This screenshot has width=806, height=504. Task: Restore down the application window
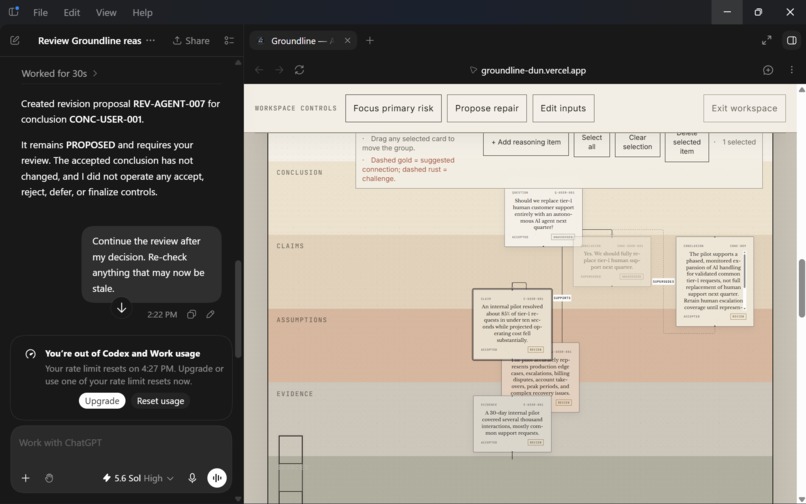click(x=758, y=12)
